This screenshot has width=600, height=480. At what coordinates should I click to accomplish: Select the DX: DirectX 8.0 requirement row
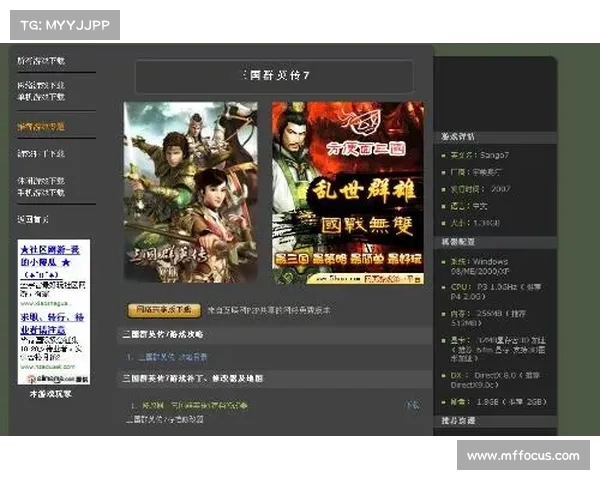(x=495, y=380)
